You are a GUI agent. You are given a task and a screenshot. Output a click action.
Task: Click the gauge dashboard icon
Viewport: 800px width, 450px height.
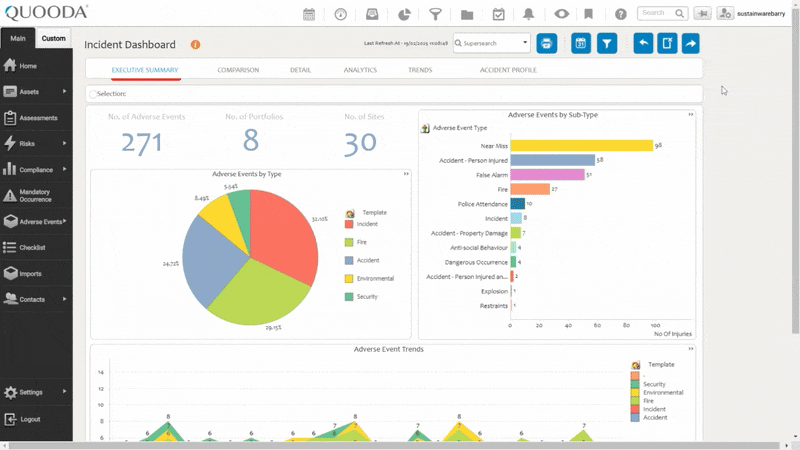coord(340,14)
